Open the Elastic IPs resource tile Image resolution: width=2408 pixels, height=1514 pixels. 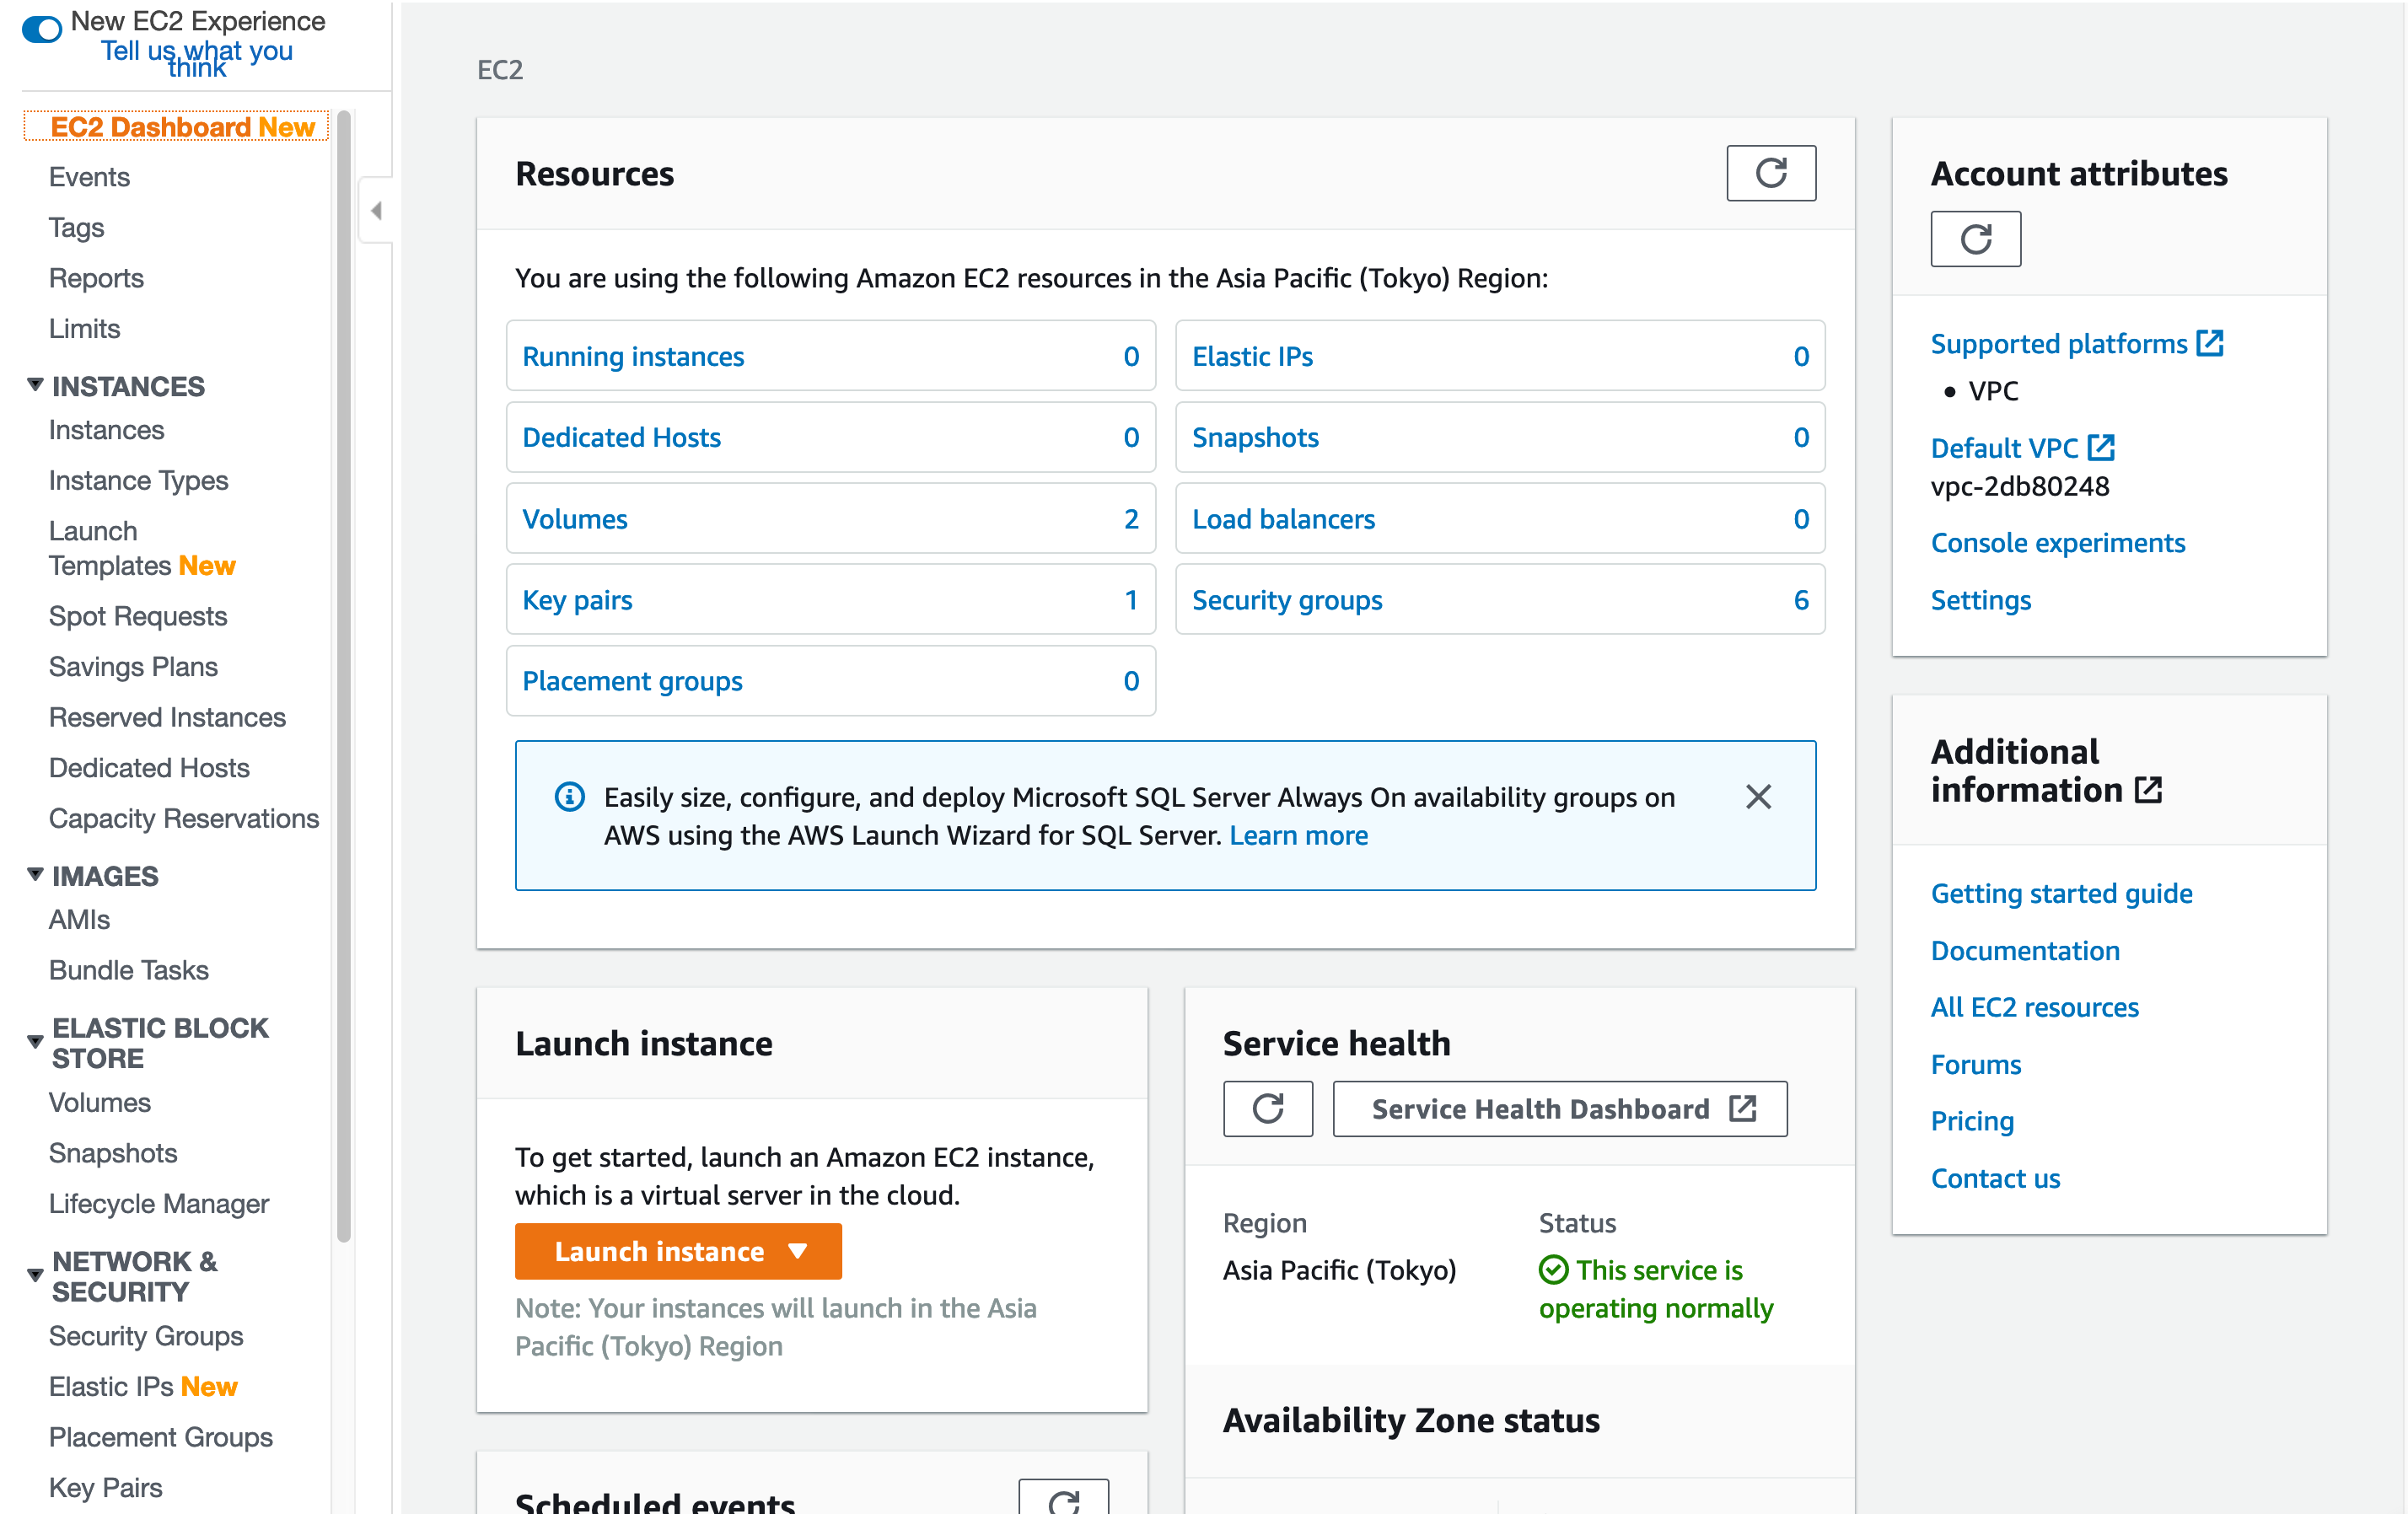point(1500,356)
